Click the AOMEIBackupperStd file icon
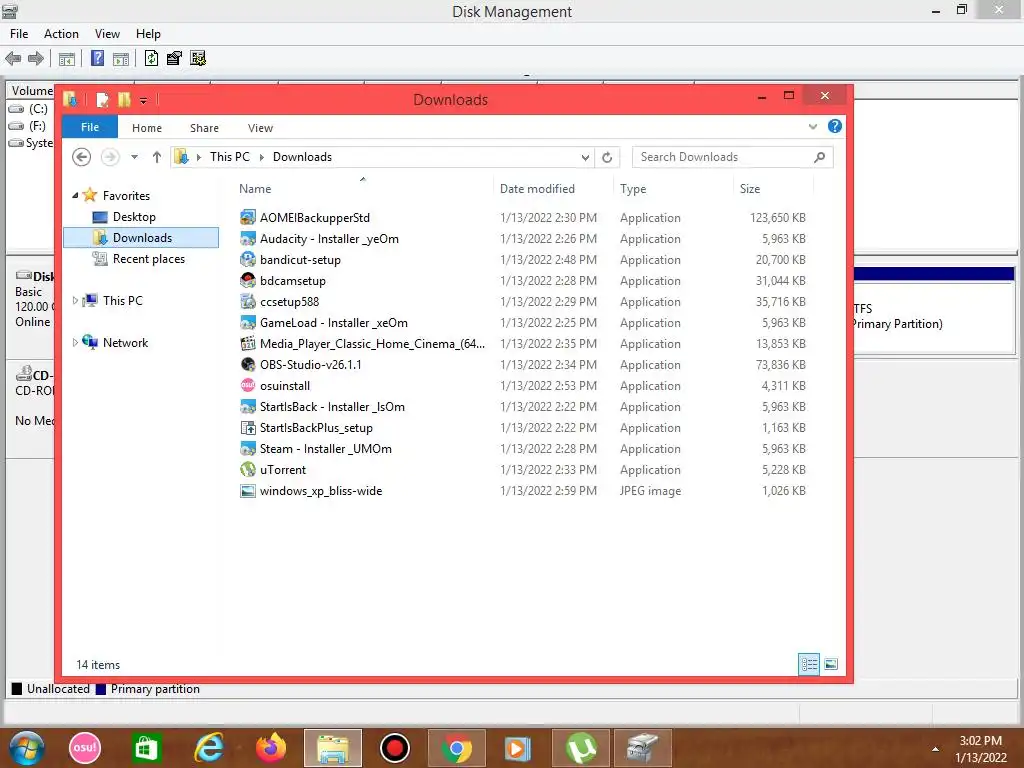This screenshot has width=1024, height=768. (248, 217)
